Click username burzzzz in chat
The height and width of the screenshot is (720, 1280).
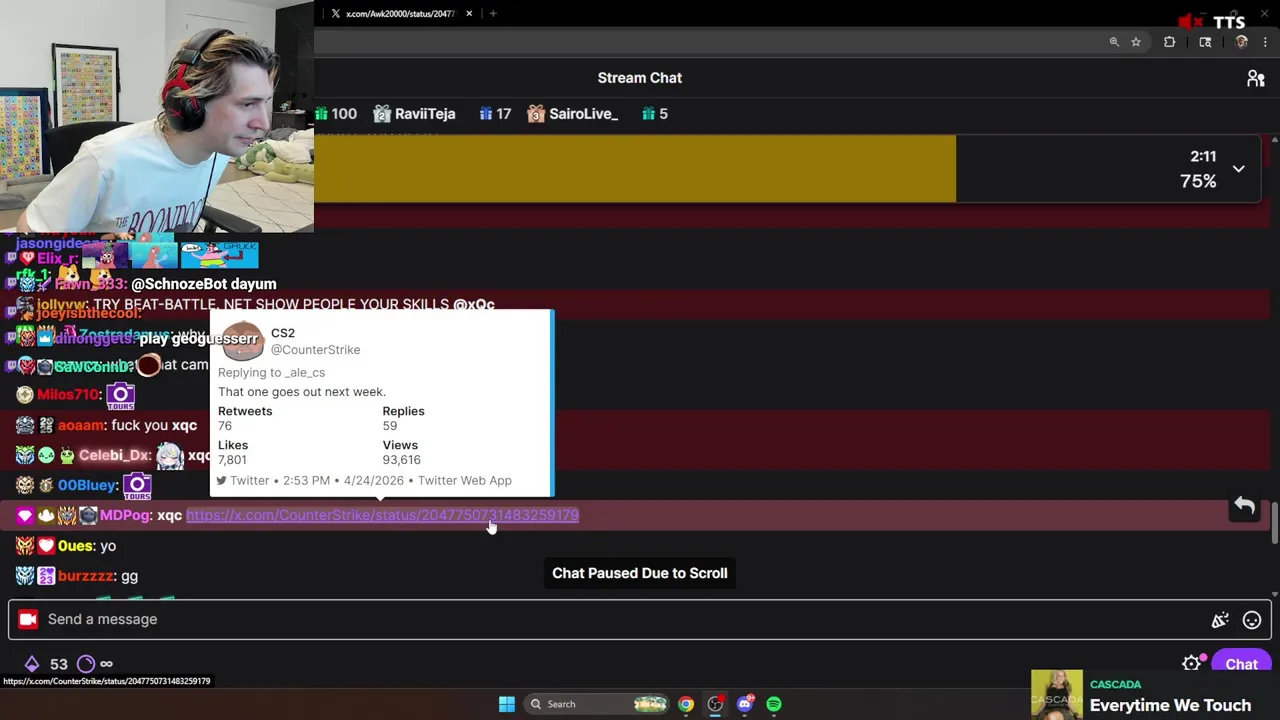click(x=86, y=576)
